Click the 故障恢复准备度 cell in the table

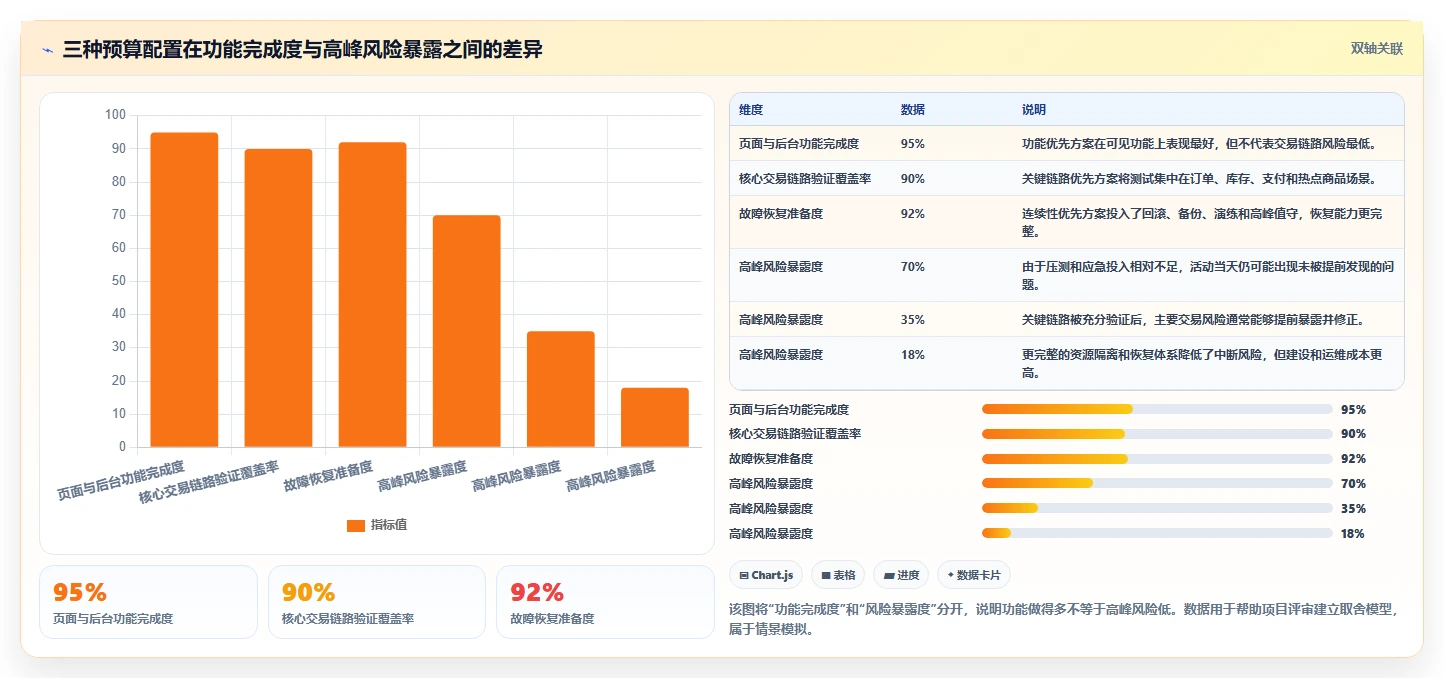tap(781, 214)
